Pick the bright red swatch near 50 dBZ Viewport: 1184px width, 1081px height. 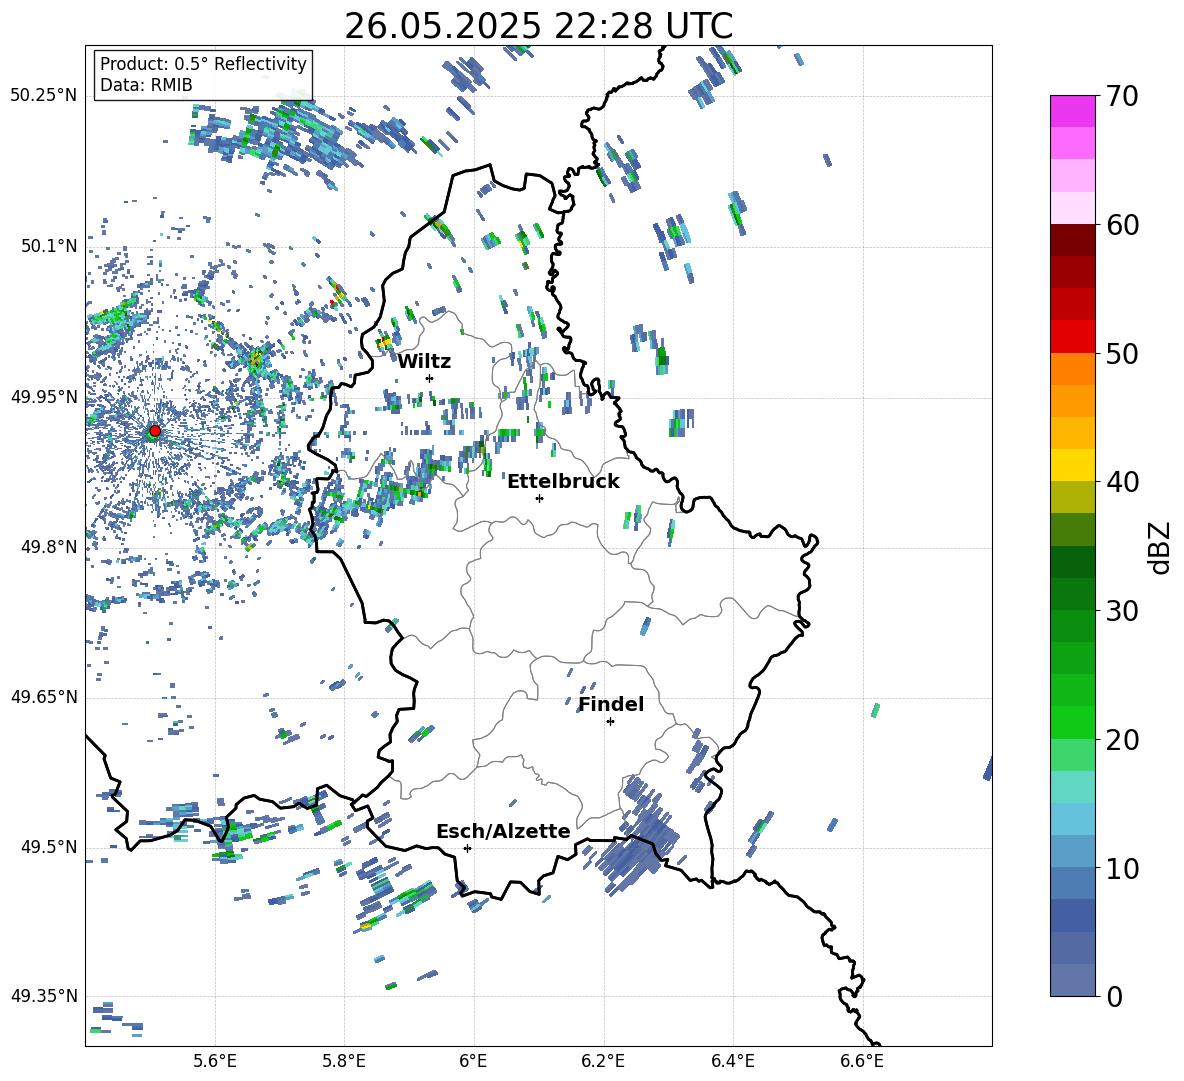click(1072, 337)
